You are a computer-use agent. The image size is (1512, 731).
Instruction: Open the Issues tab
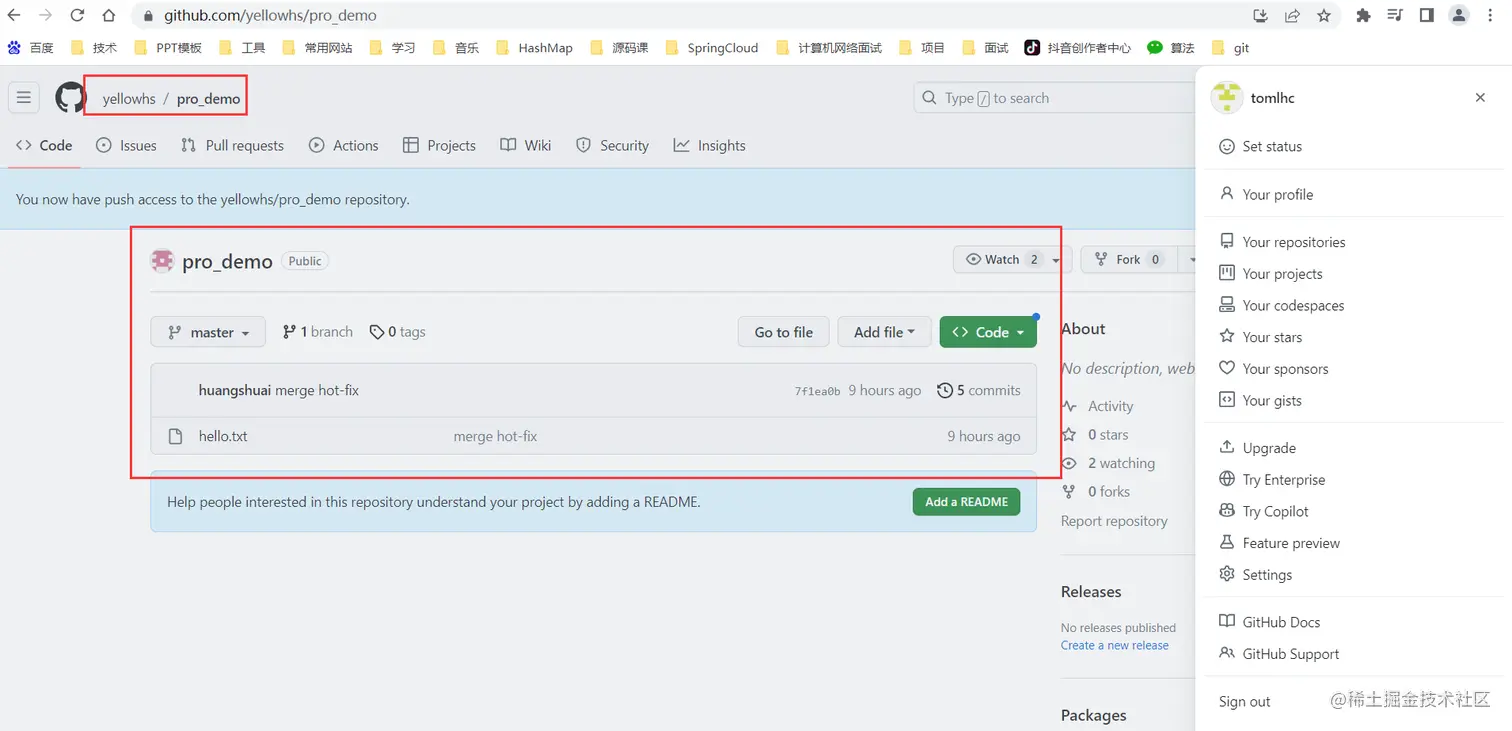tap(126, 145)
